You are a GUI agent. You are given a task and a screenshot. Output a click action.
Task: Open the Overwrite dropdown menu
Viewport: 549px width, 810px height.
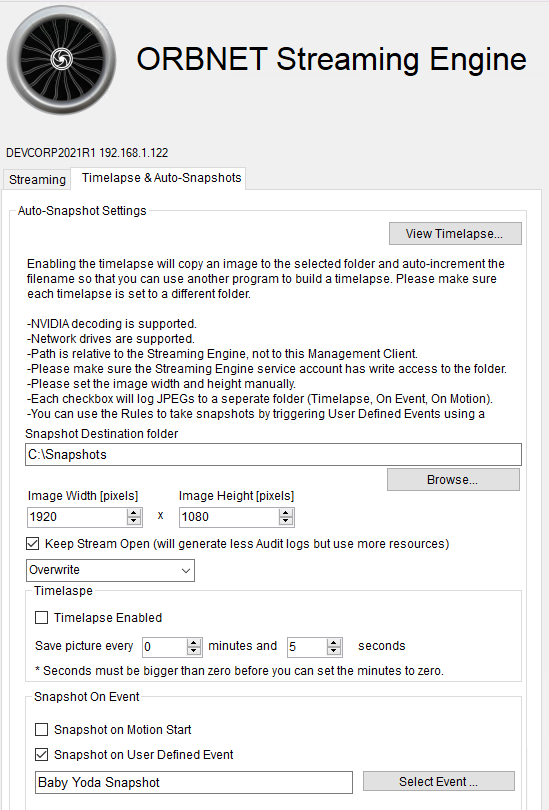[111, 570]
